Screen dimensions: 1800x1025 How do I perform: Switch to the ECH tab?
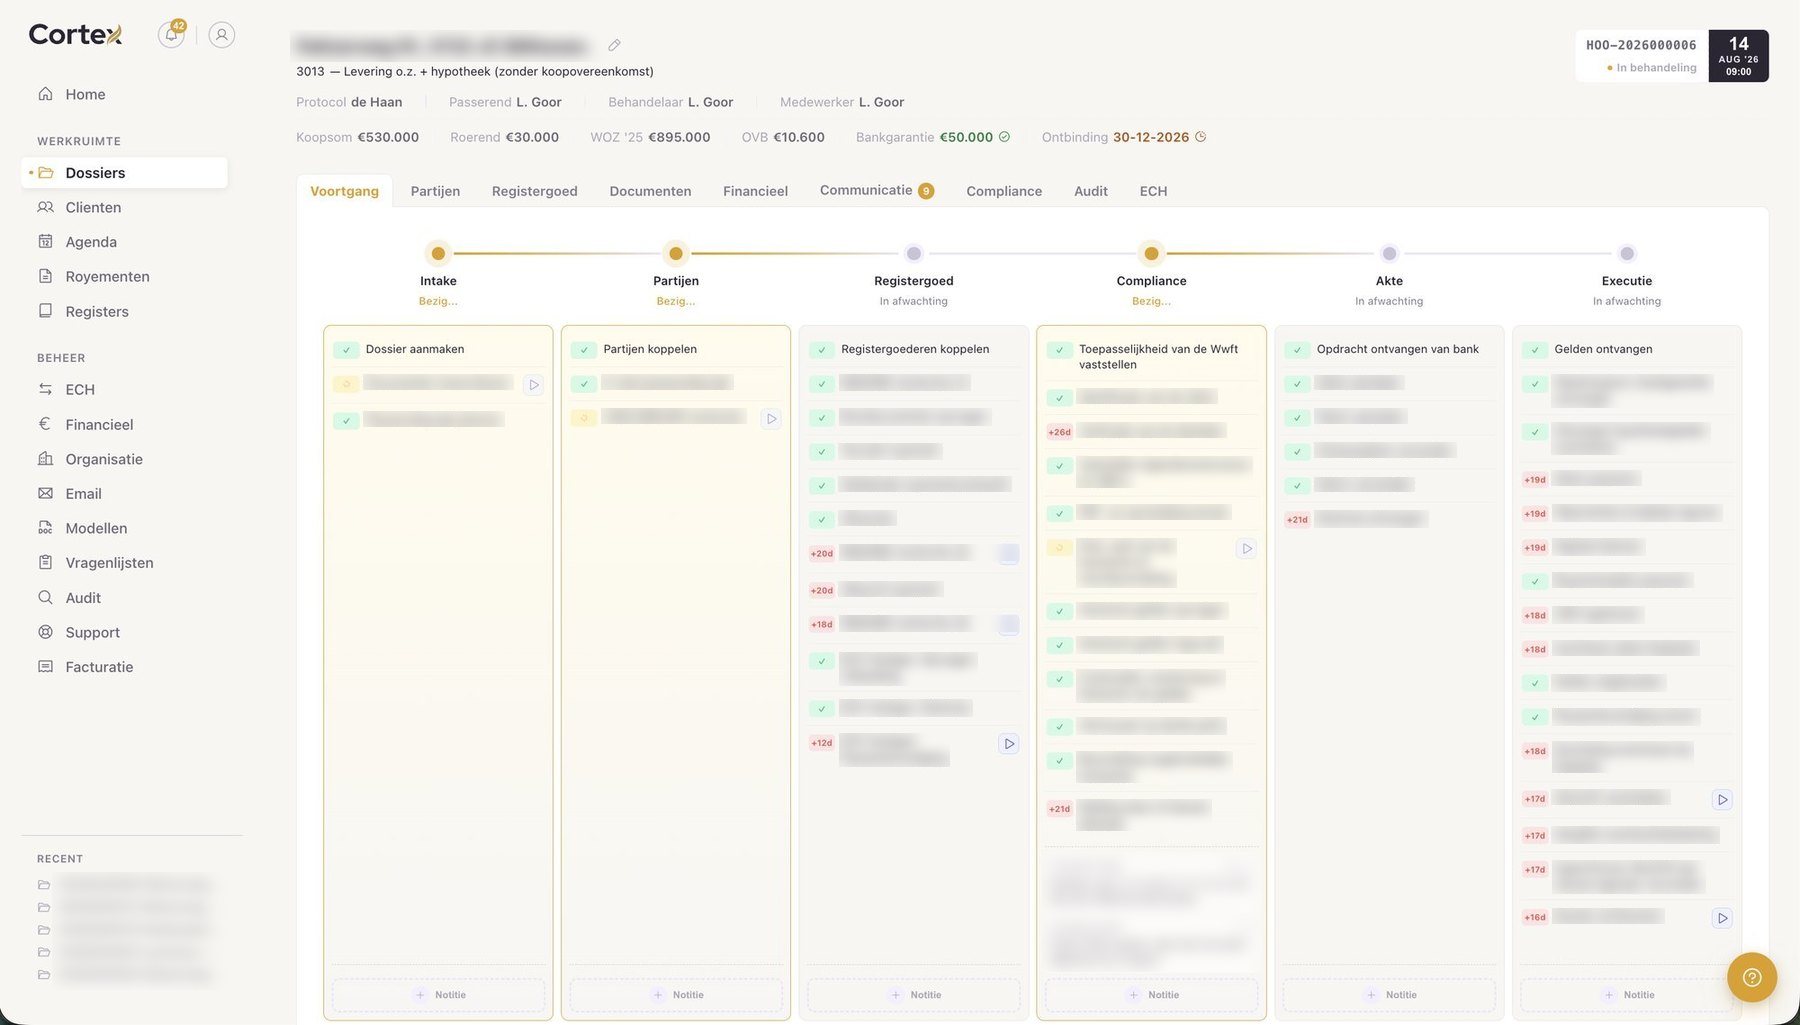[1153, 191]
